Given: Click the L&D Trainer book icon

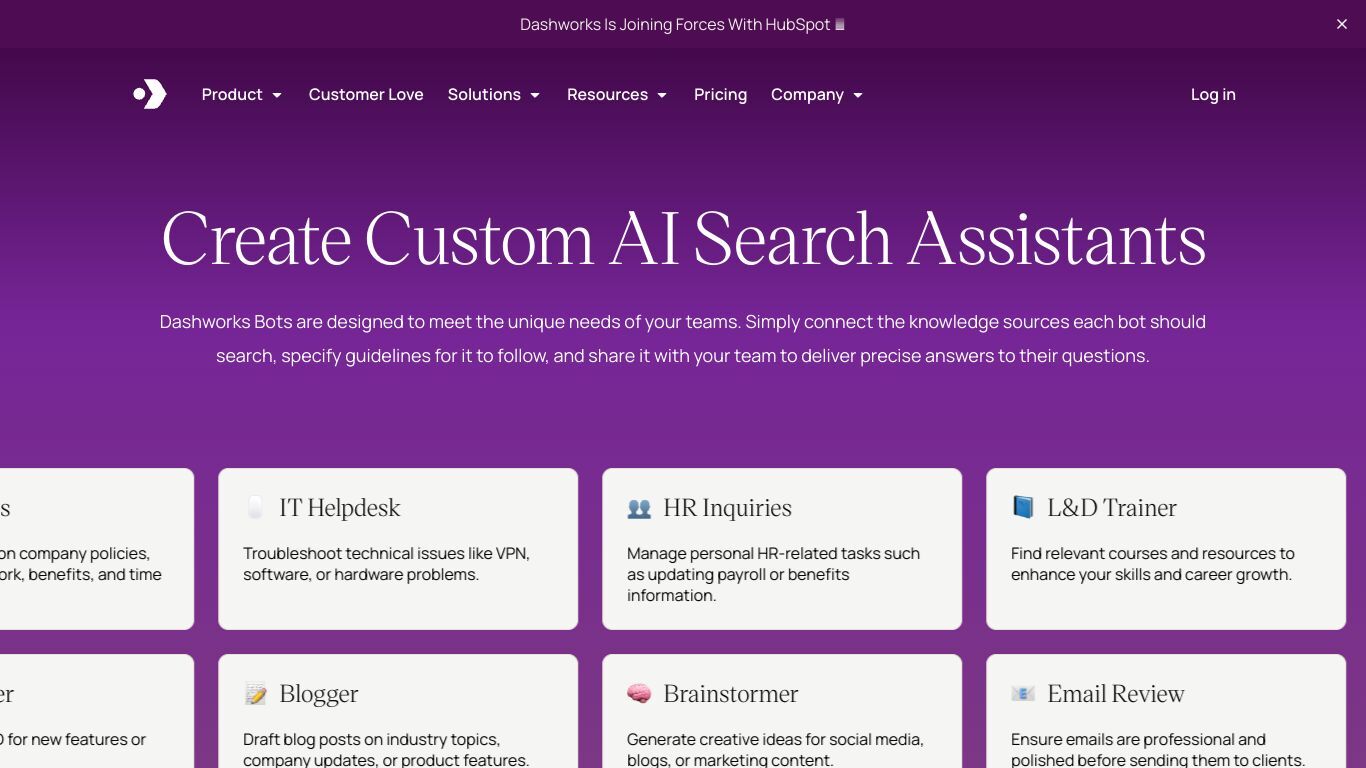Looking at the screenshot, I should (1023, 507).
